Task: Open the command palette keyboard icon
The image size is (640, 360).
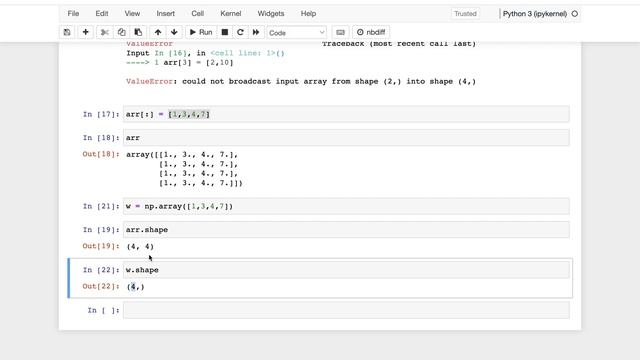Action: [x=340, y=32]
